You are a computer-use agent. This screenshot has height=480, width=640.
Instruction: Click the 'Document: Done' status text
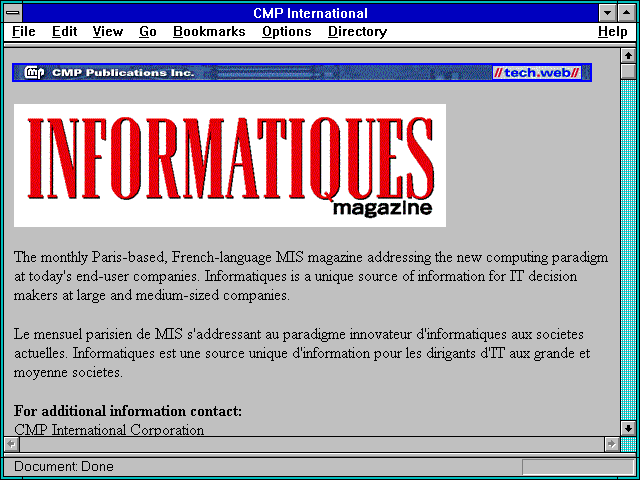[64, 466]
